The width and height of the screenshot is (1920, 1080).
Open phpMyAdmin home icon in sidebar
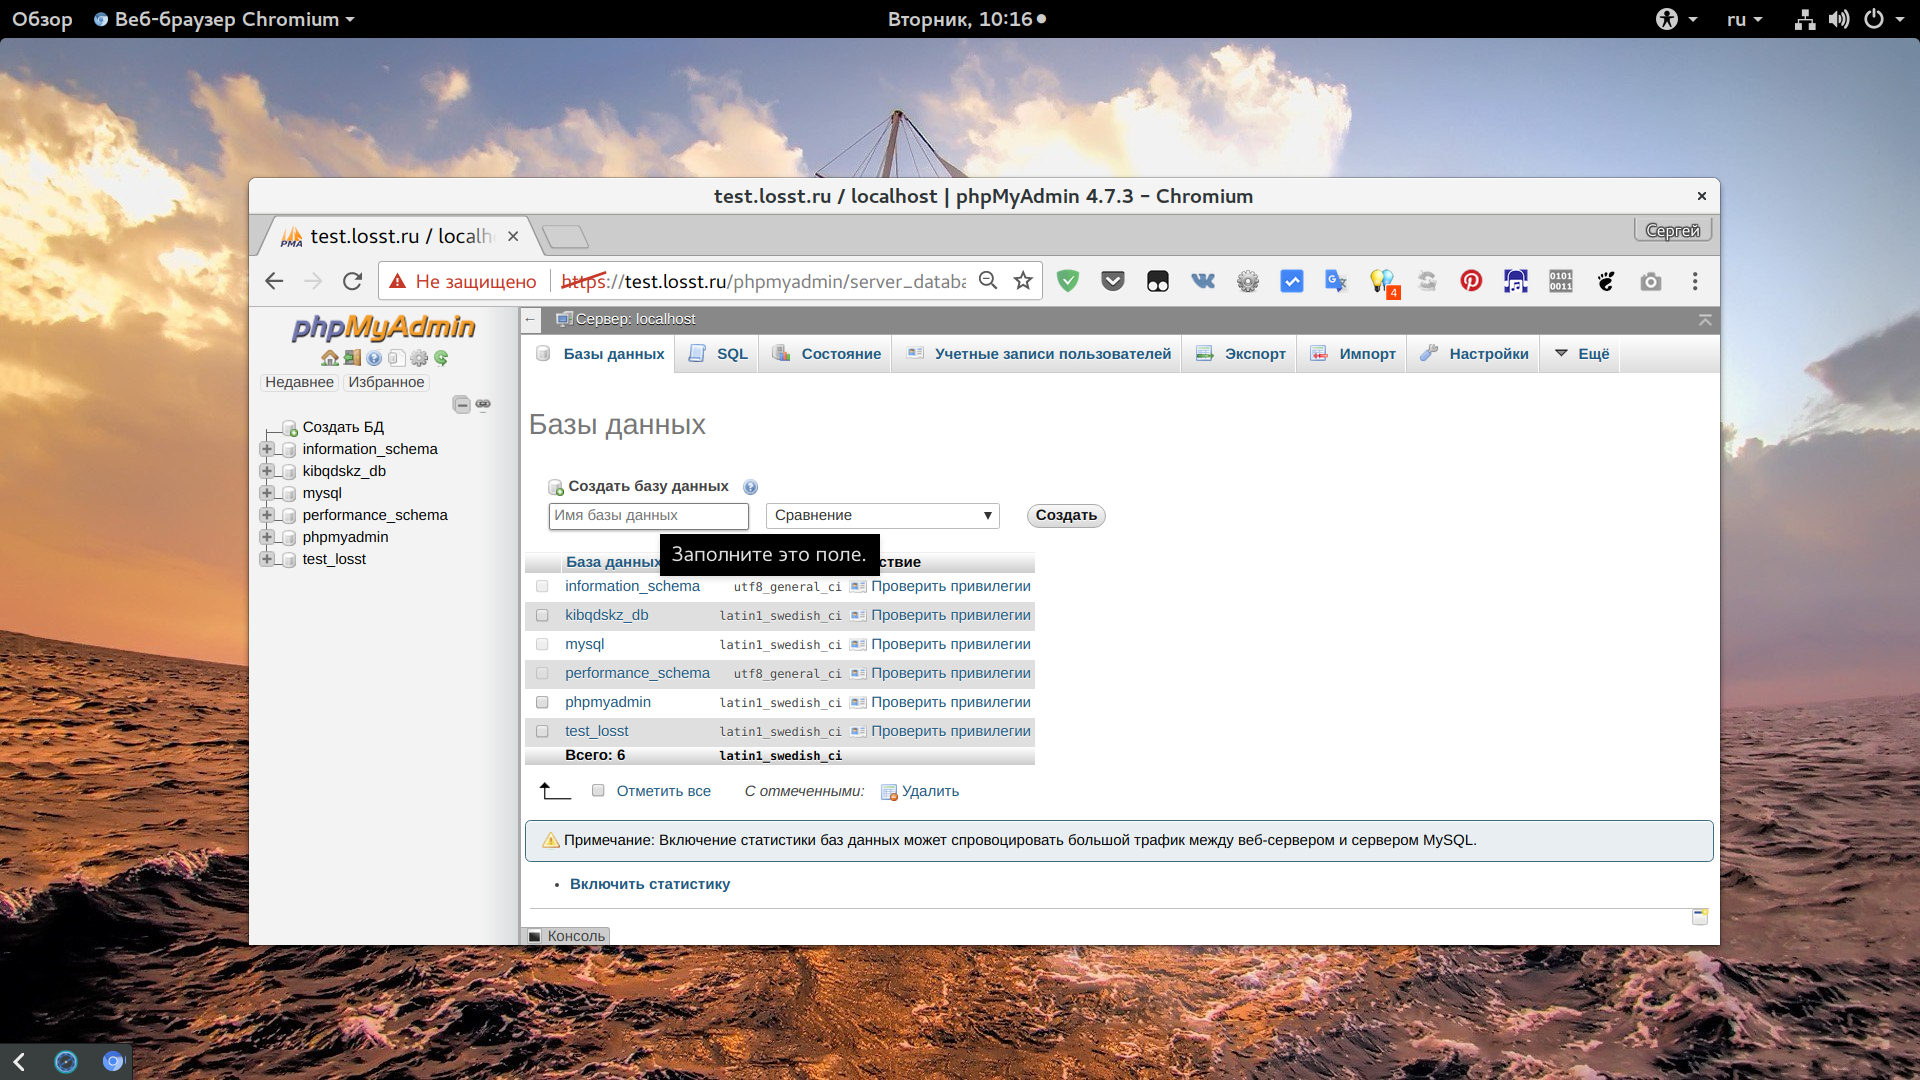[x=329, y=358]
